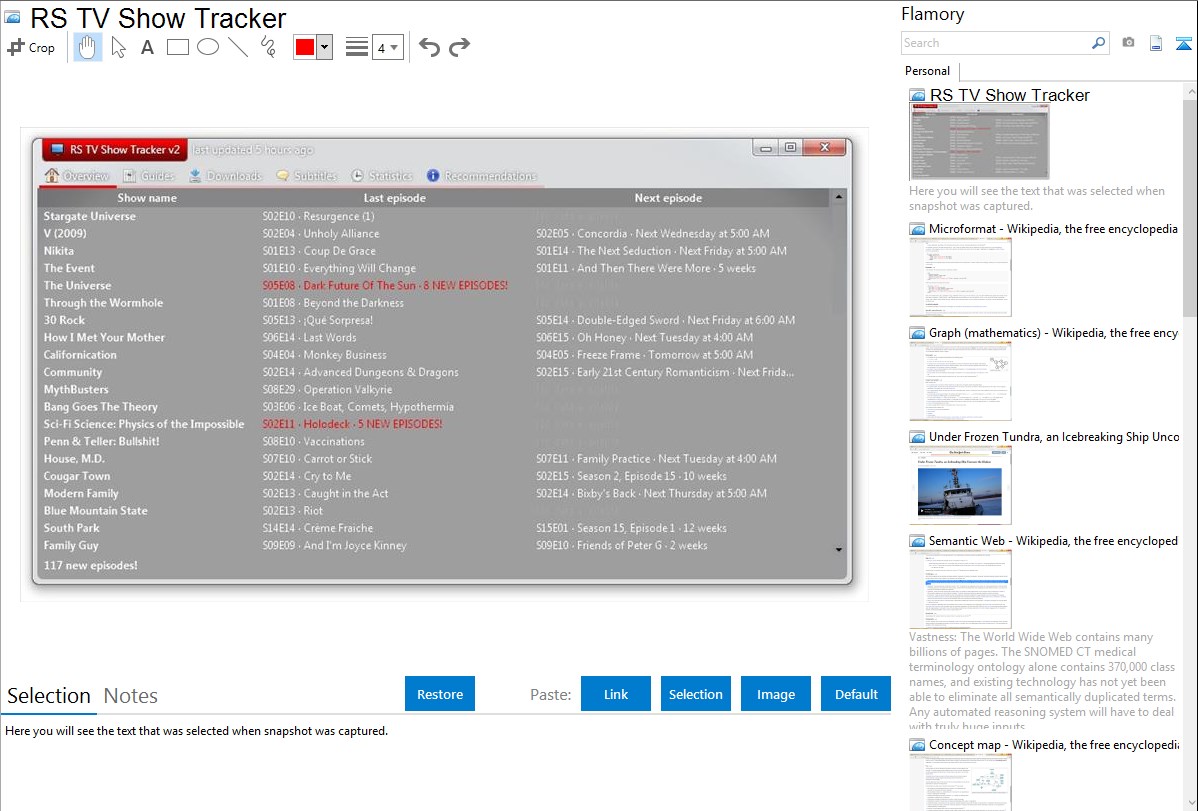Undo the last annotation
1198x811 pixels.
tap(429, 47)
